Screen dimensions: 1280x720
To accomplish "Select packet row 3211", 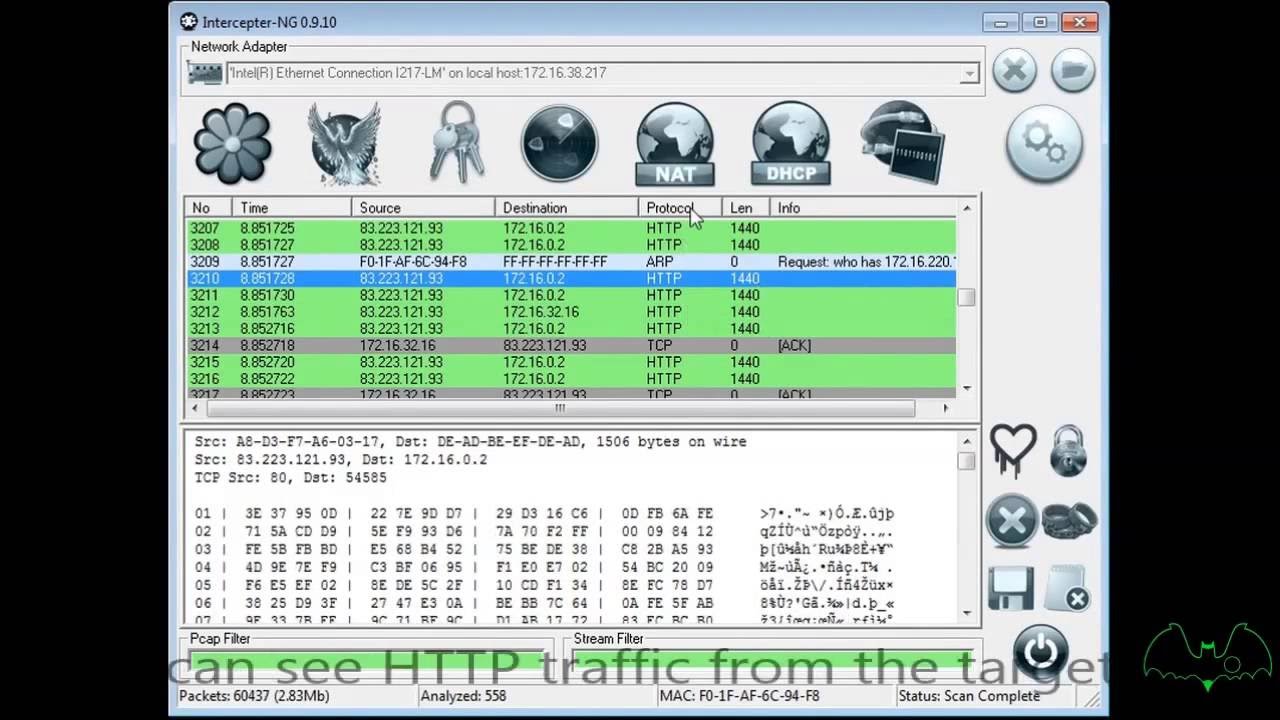I will 571,295.
